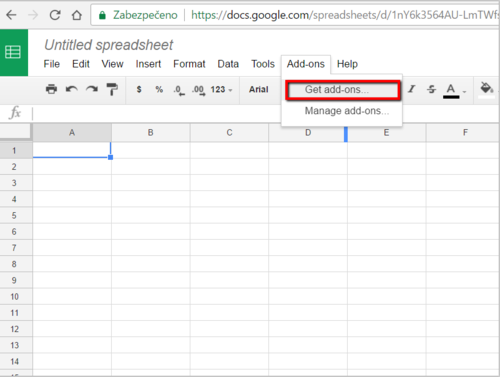Open the Format menu

[189, 64]
